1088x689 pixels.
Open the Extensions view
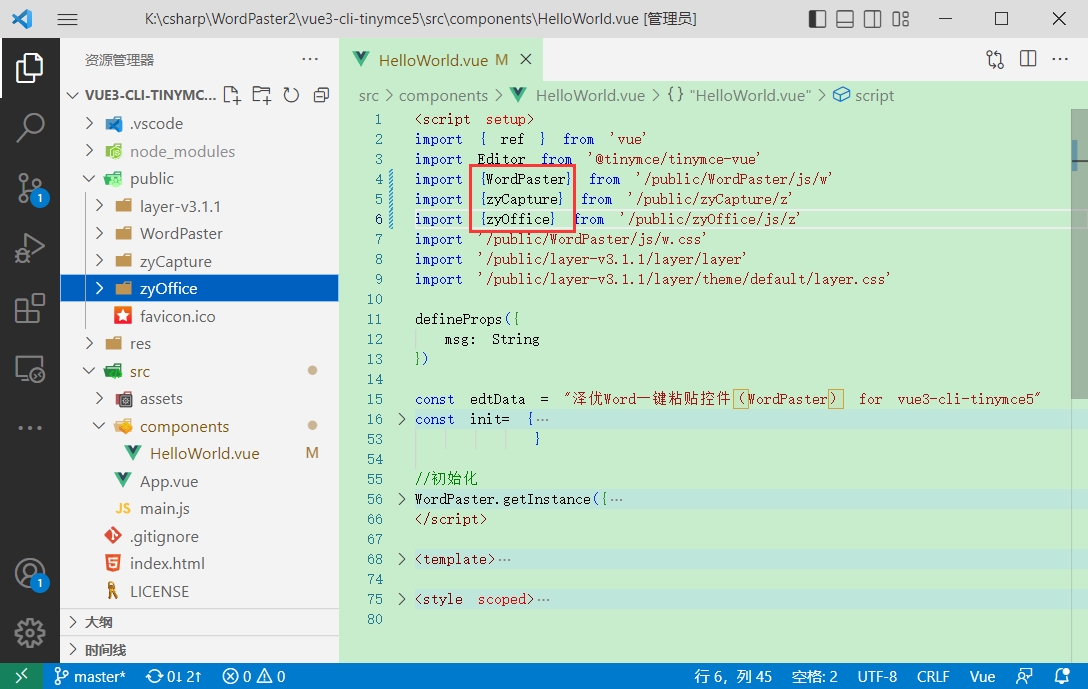30,308
